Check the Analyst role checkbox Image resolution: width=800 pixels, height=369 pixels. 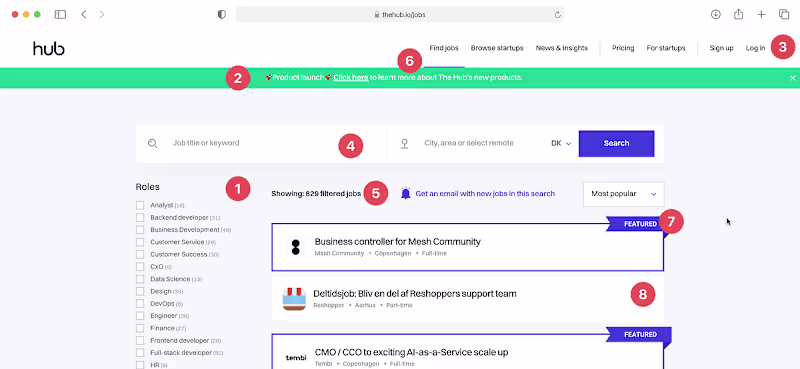pos(140,205)
